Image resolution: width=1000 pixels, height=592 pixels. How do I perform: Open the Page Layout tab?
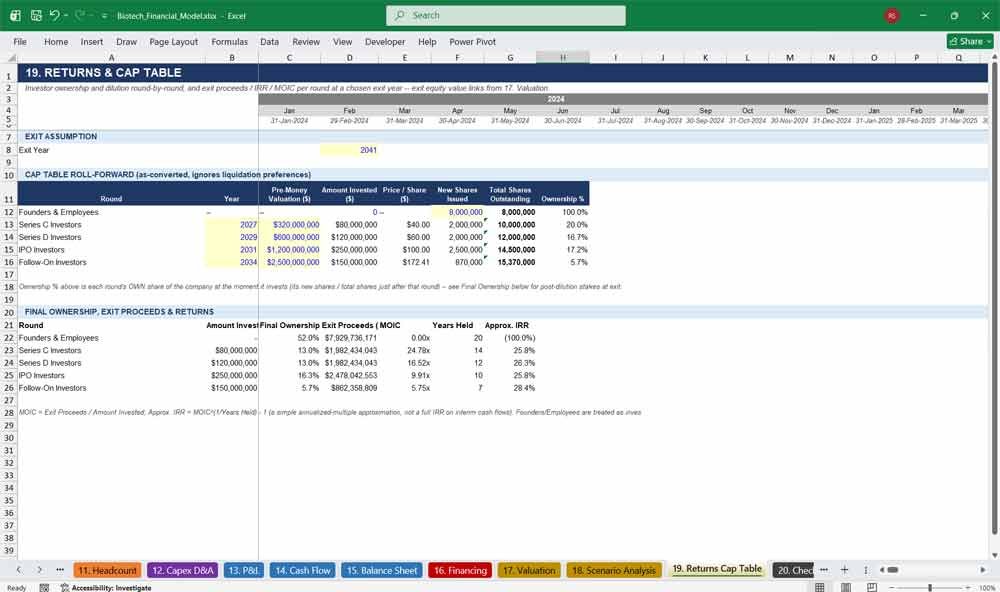click(173, 41)
